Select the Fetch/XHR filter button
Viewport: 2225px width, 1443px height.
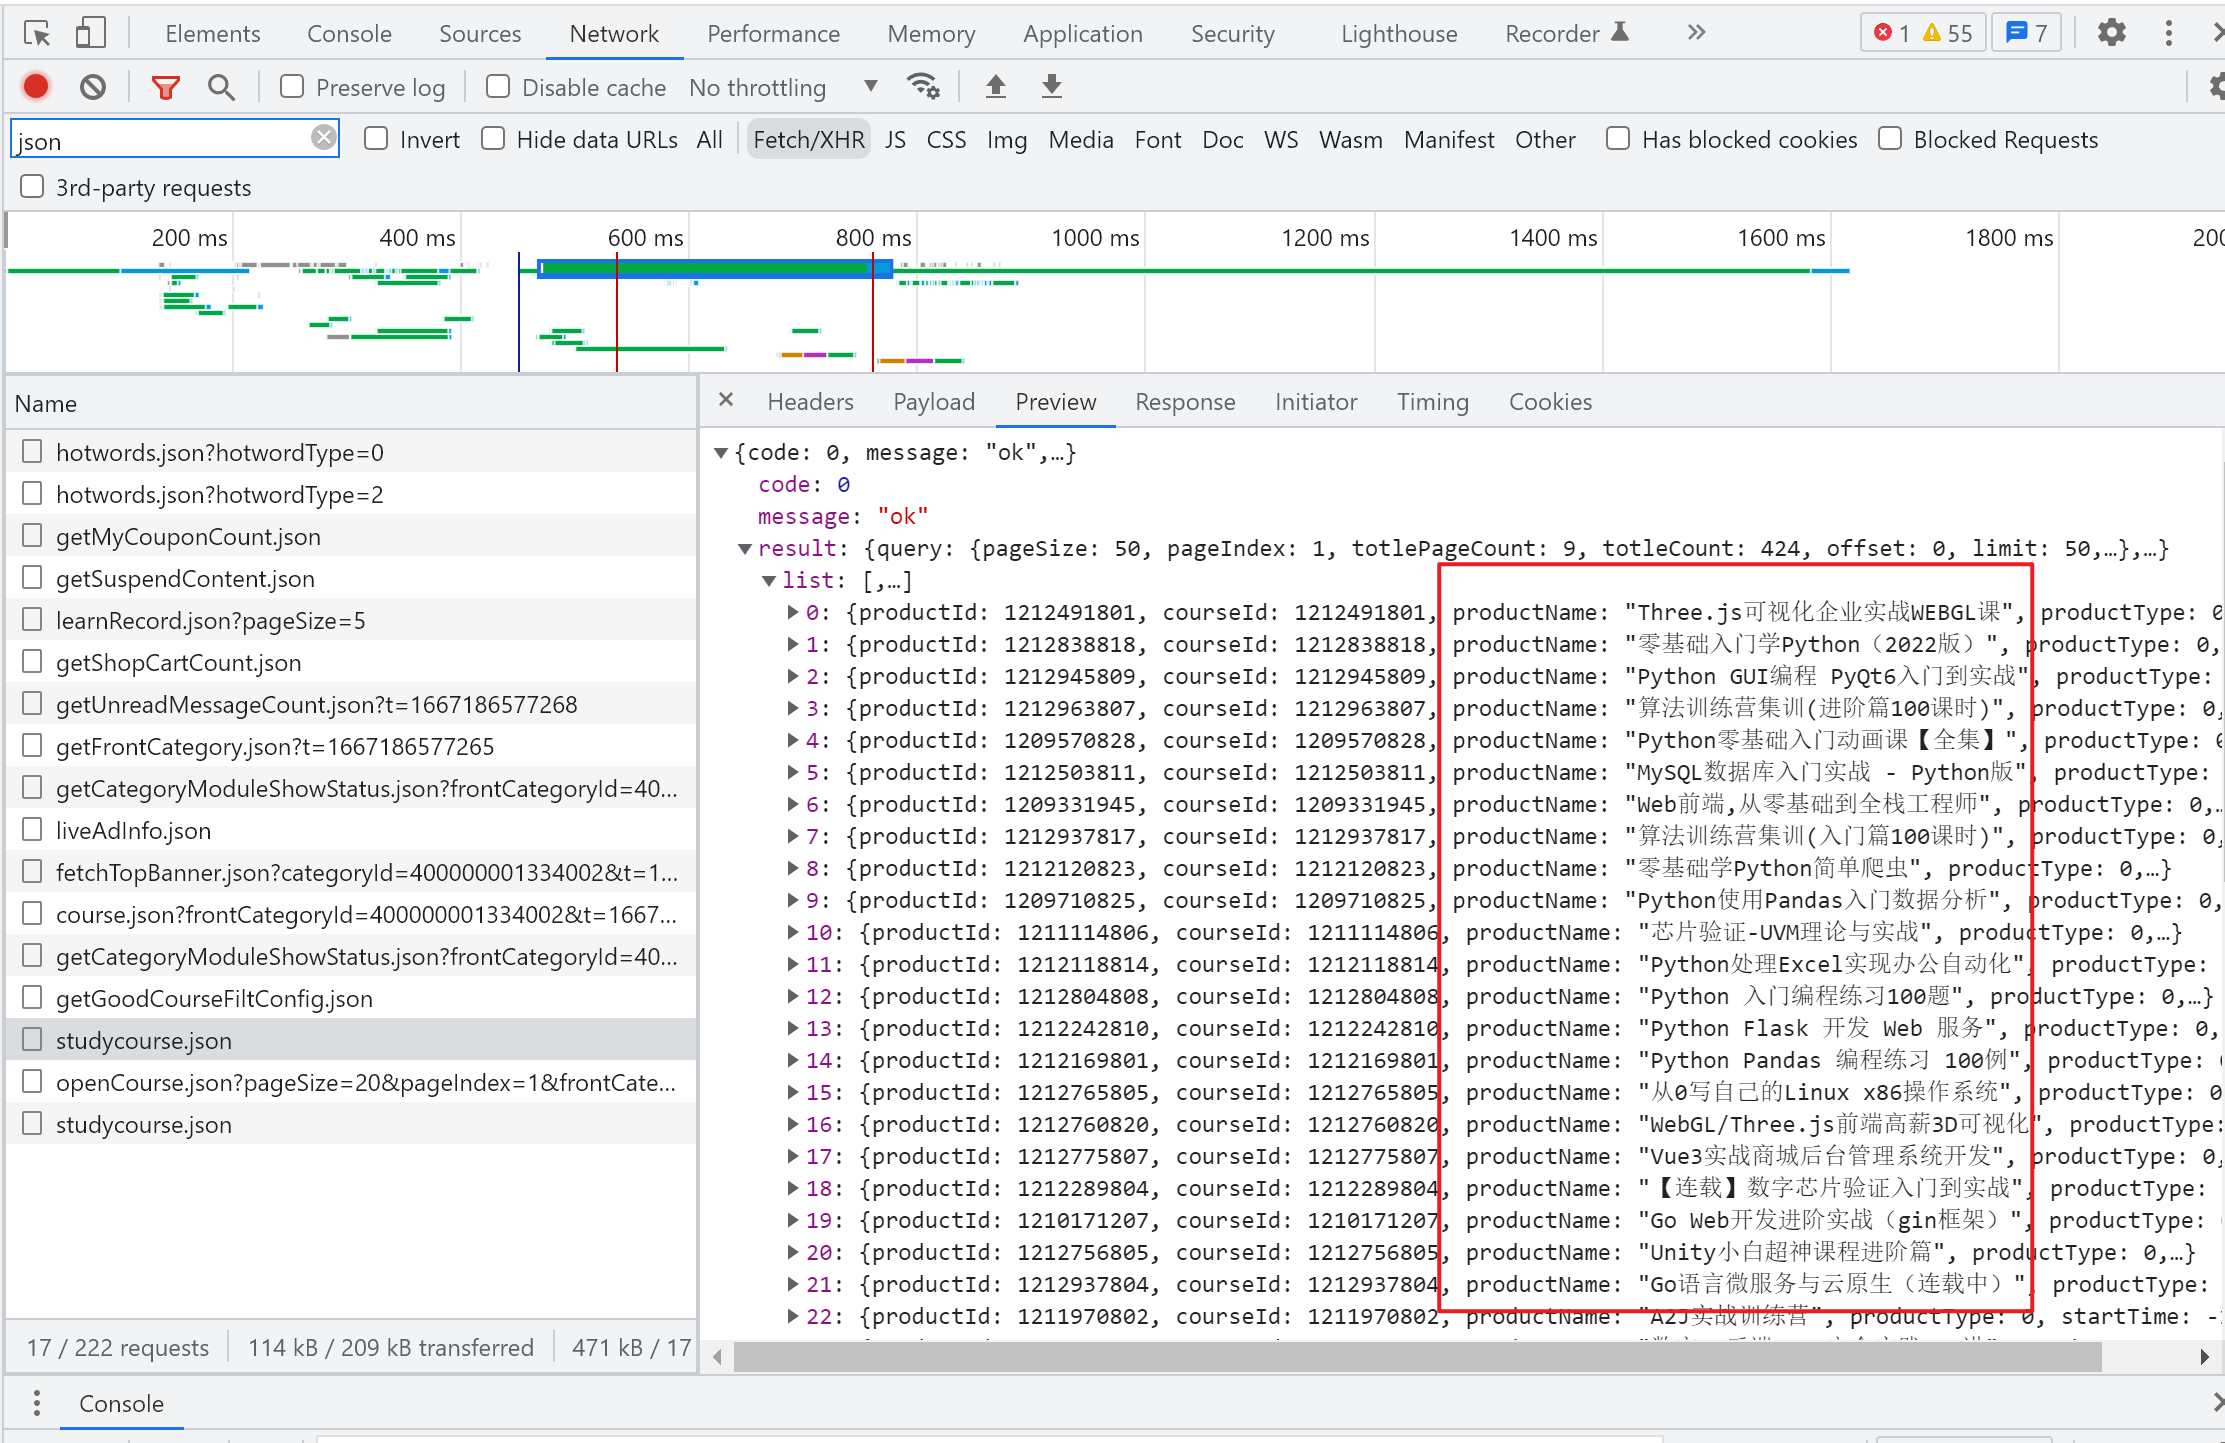(808, 139)
